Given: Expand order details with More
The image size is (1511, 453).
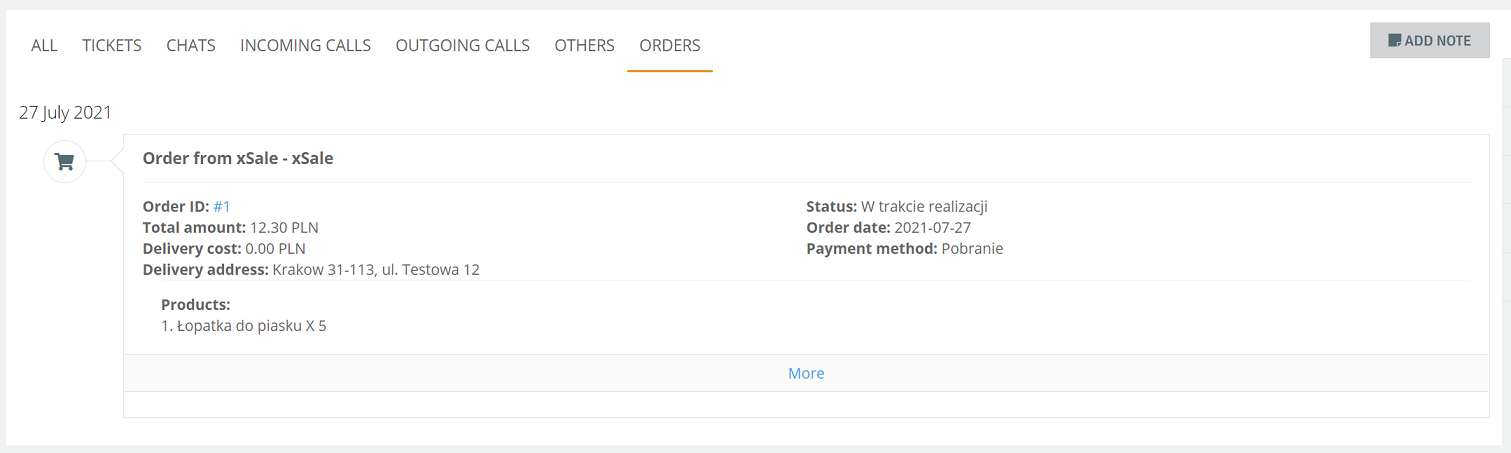Looking at the screenshot, I should tap(806, 373).
